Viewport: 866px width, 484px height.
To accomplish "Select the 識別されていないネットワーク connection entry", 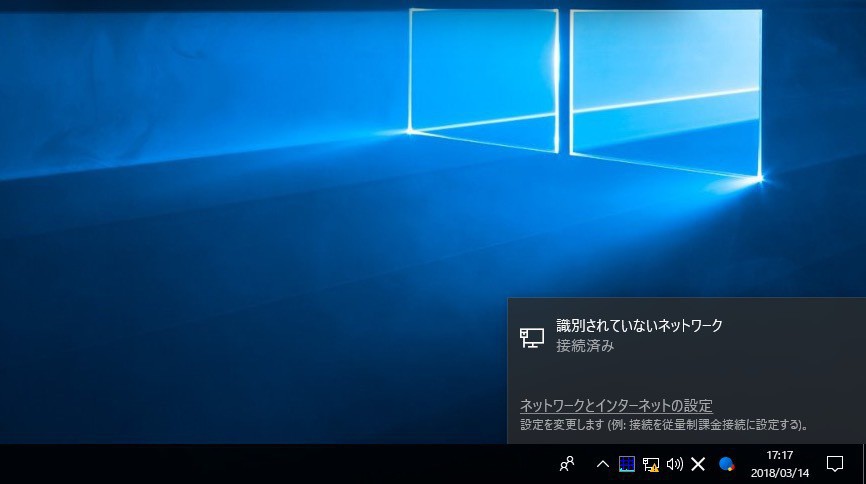I will coord(687,335).
